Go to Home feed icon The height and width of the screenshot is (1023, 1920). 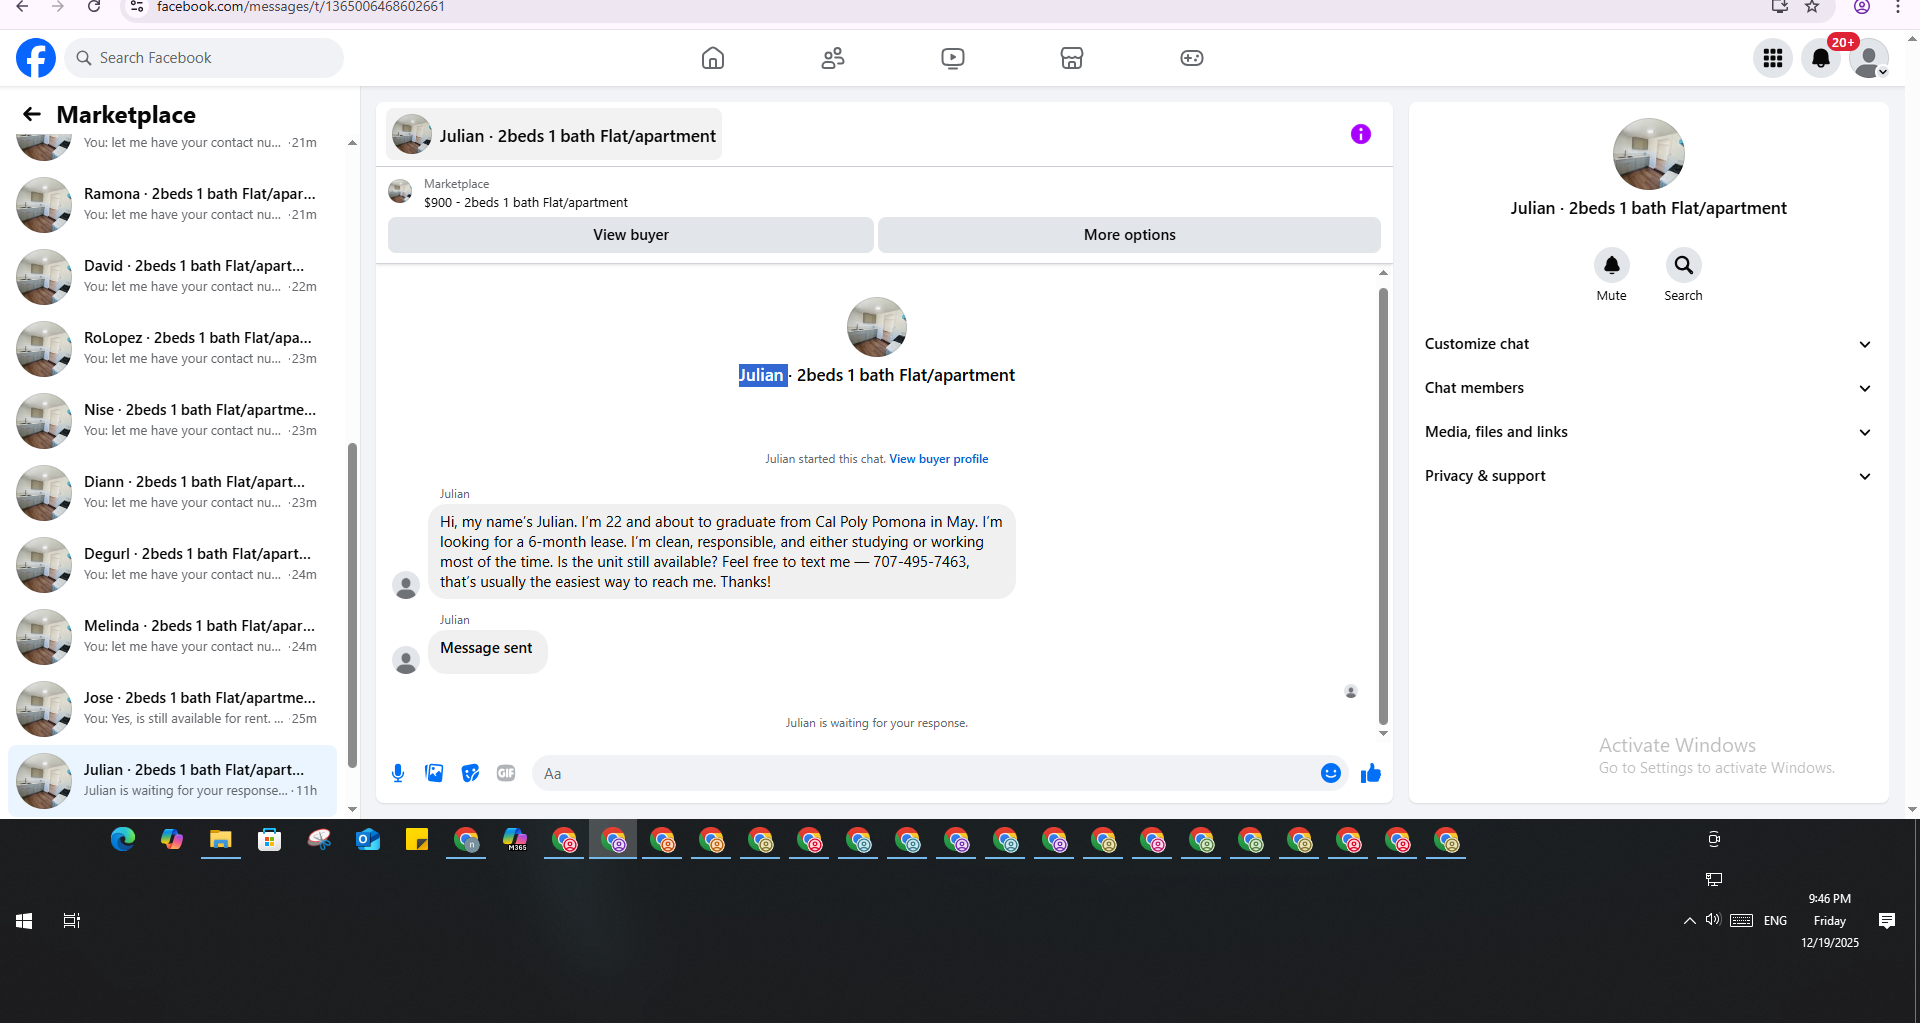[x=713, y=58]
